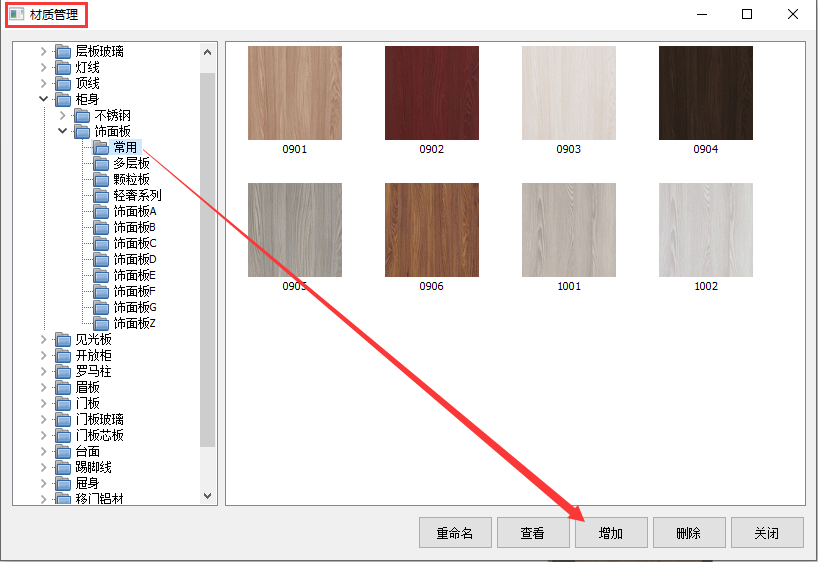Click the 饰面板E folder icon
The height and width of the screenshot is (562, 818).
[101, 276]
